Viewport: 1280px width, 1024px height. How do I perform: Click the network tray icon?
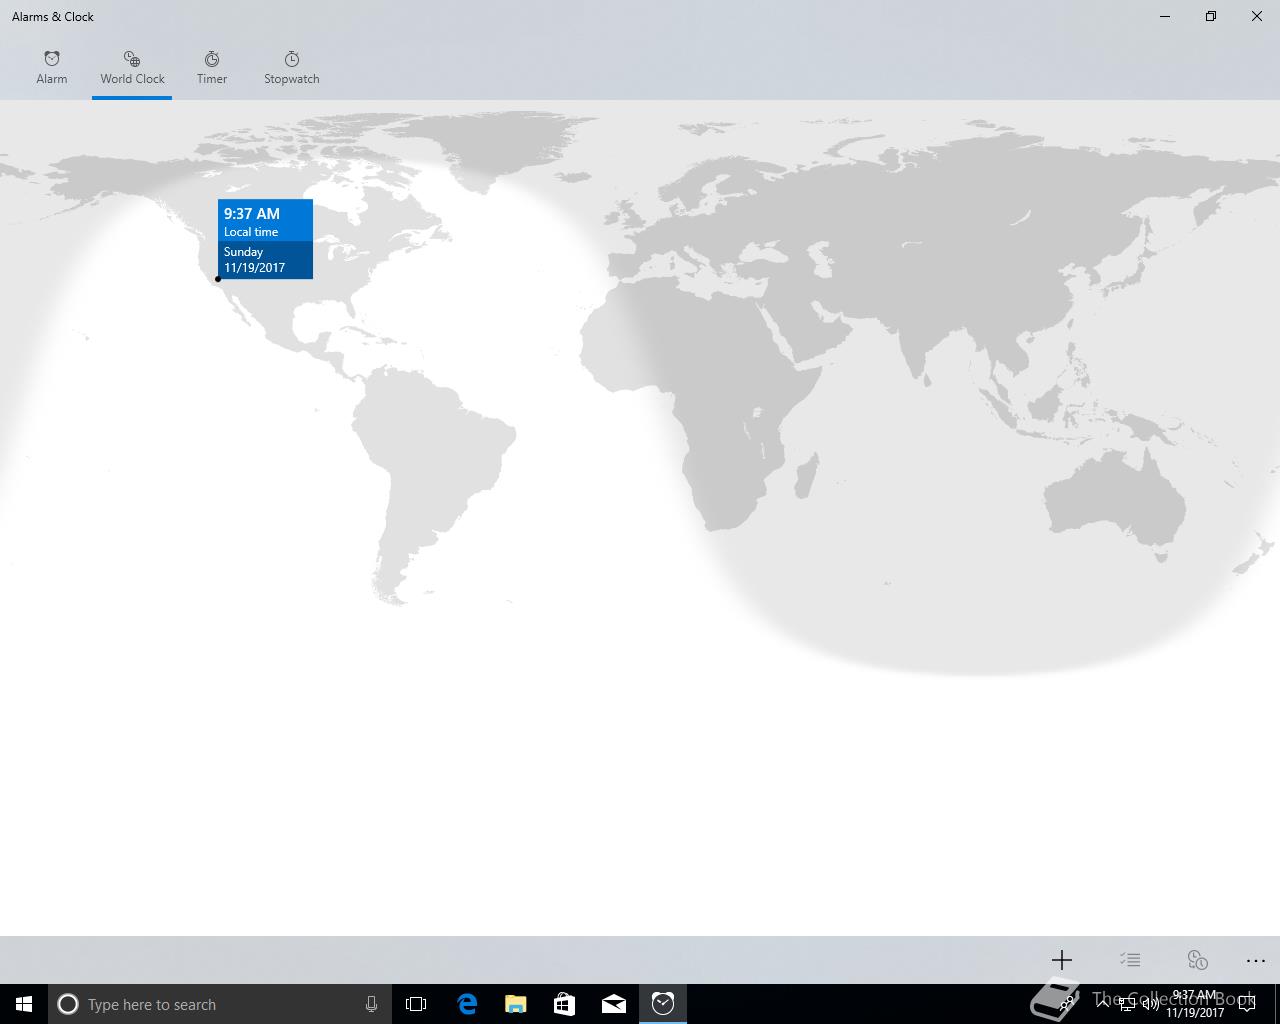coord(1127,1004)
